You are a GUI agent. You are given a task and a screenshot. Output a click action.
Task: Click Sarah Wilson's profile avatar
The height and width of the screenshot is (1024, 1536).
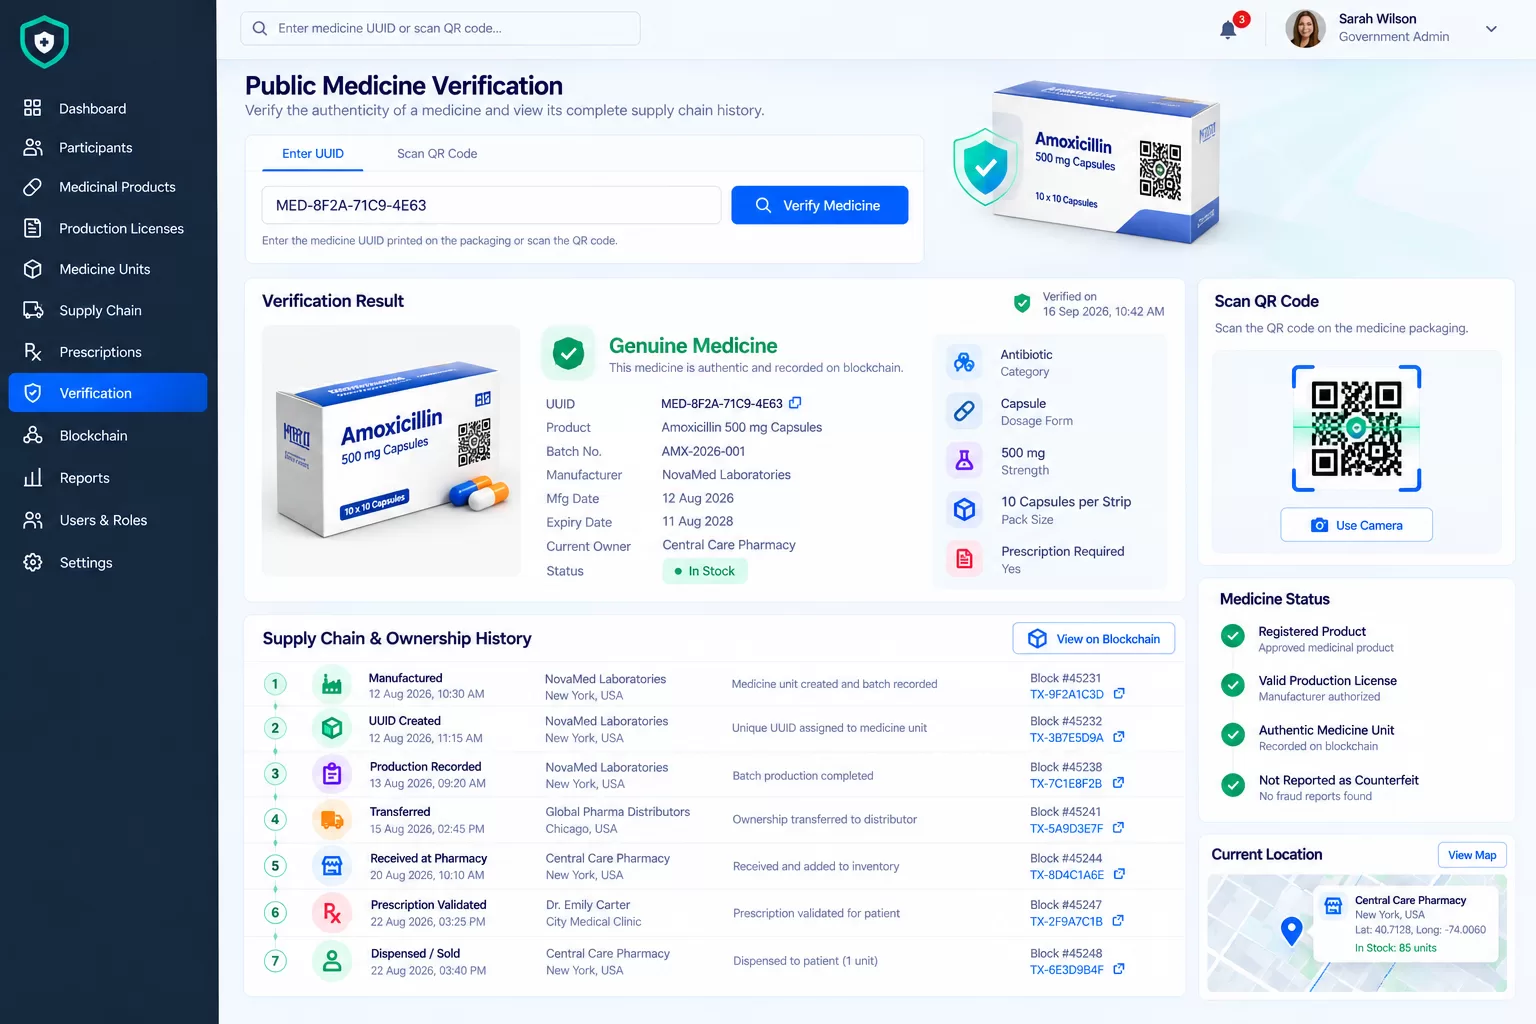tap(1305, 29)
